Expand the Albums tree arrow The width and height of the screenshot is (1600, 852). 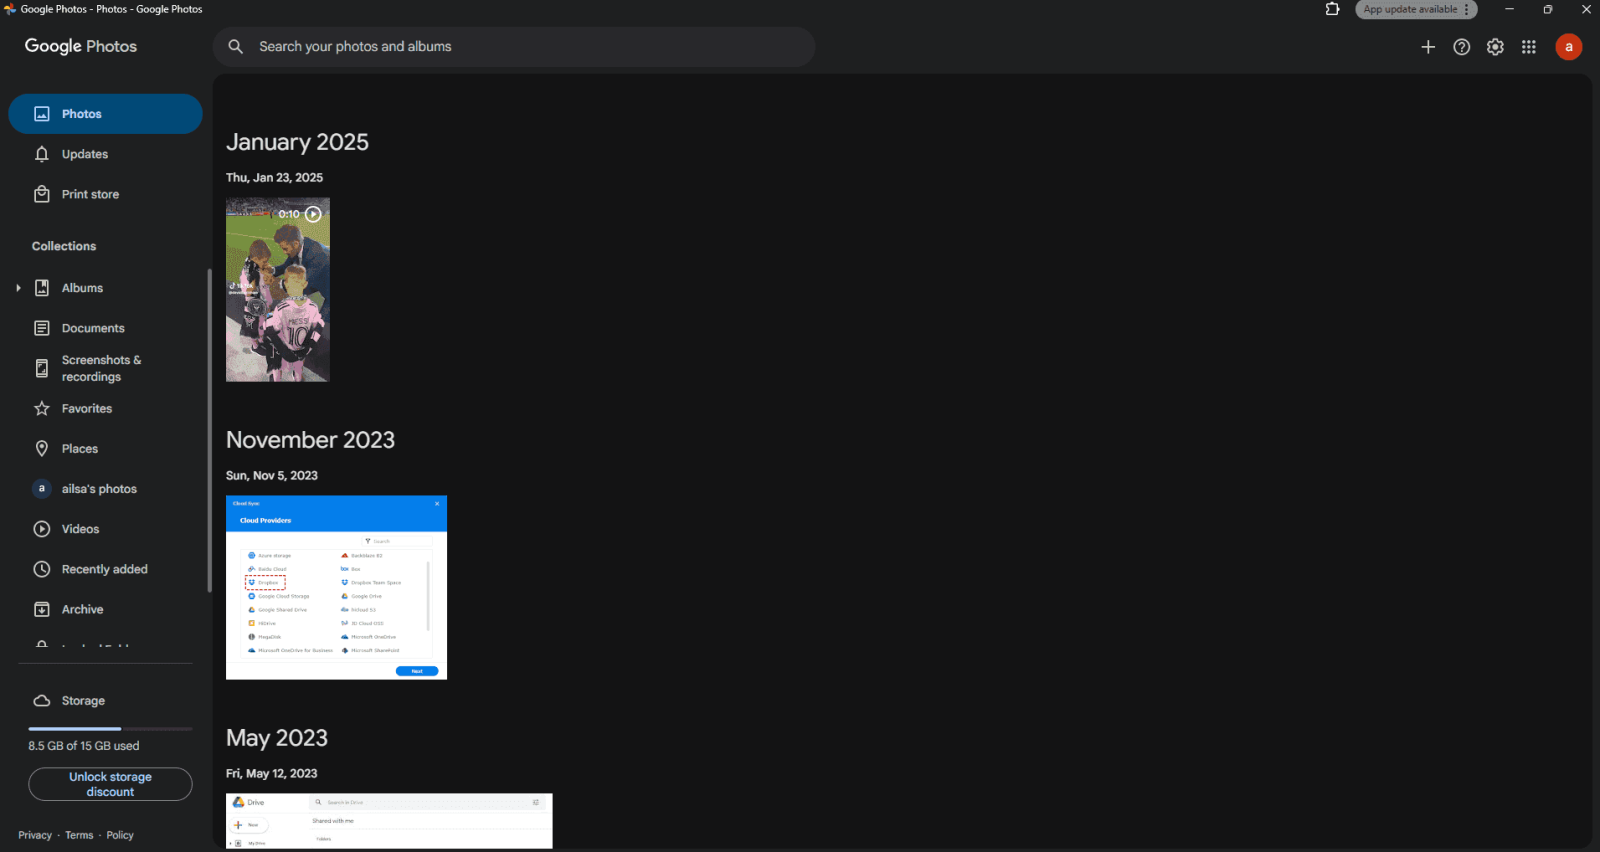[x=18, y=288]
